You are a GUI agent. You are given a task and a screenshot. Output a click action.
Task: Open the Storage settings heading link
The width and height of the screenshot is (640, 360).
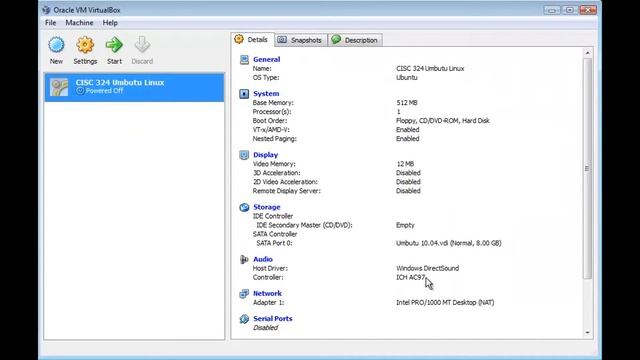267,207
